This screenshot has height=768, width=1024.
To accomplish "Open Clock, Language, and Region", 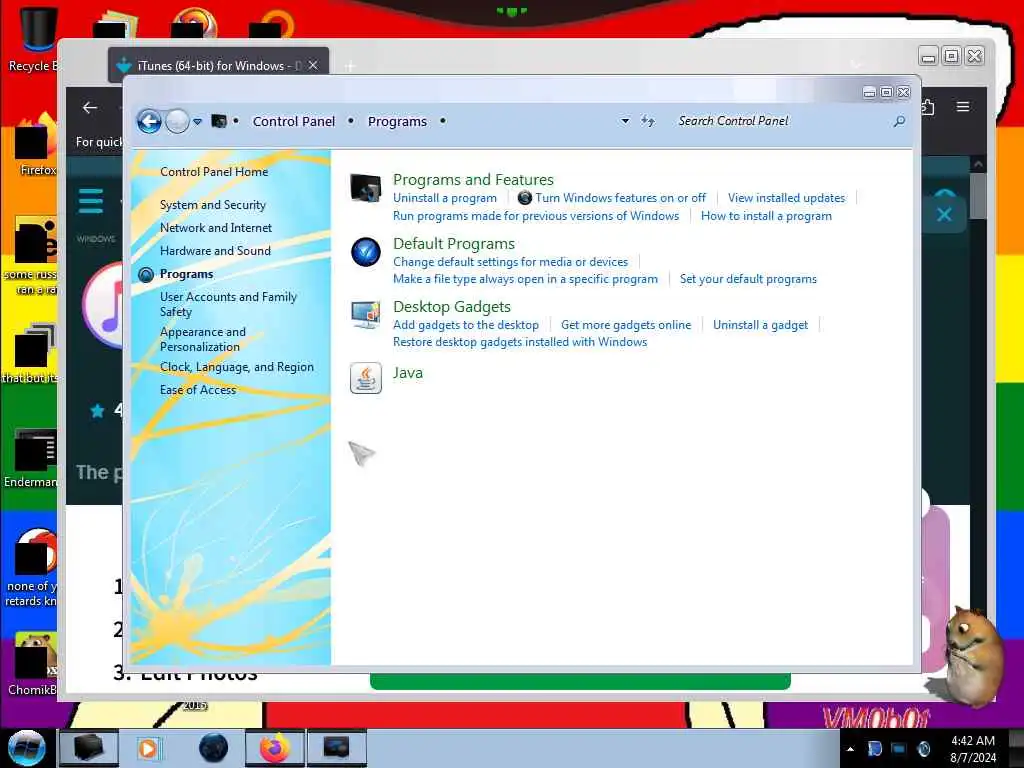I will coord(237,367).
